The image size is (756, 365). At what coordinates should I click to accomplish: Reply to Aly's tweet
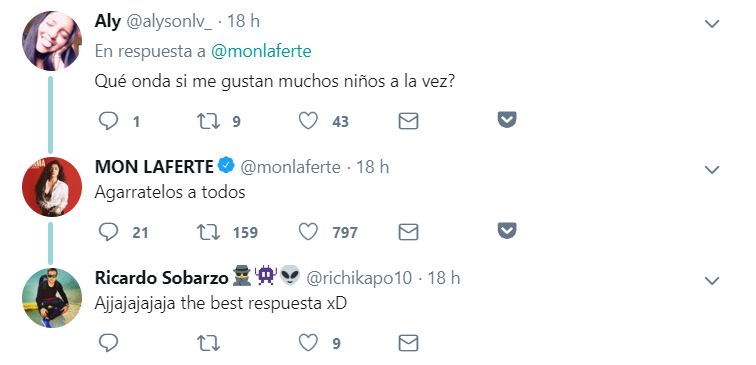[108, 121]
